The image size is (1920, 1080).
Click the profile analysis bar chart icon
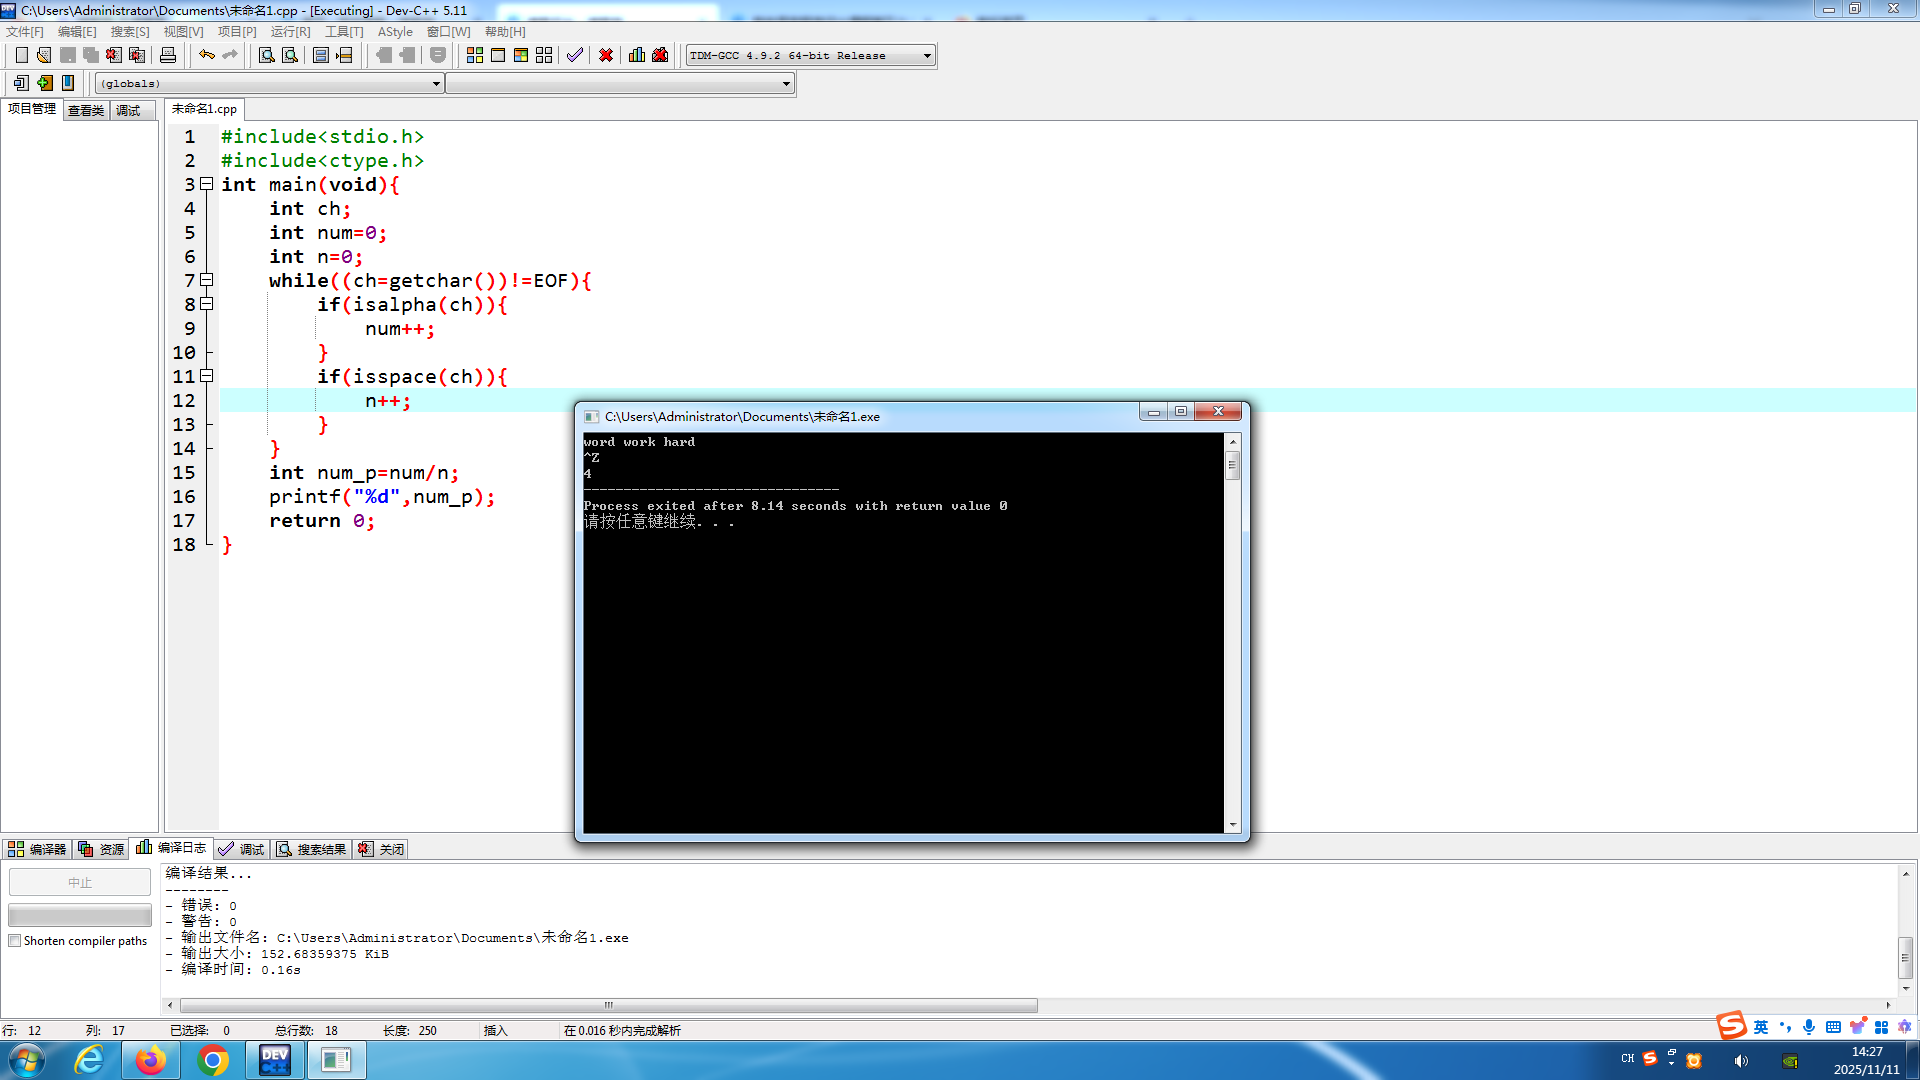[637, 55]
